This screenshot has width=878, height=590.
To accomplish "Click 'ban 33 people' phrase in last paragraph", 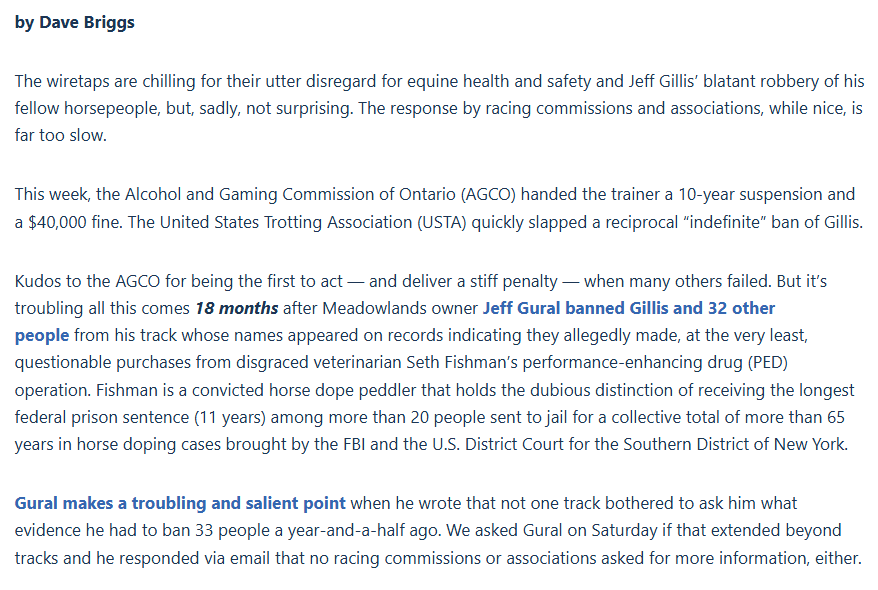I will (218, 530).
